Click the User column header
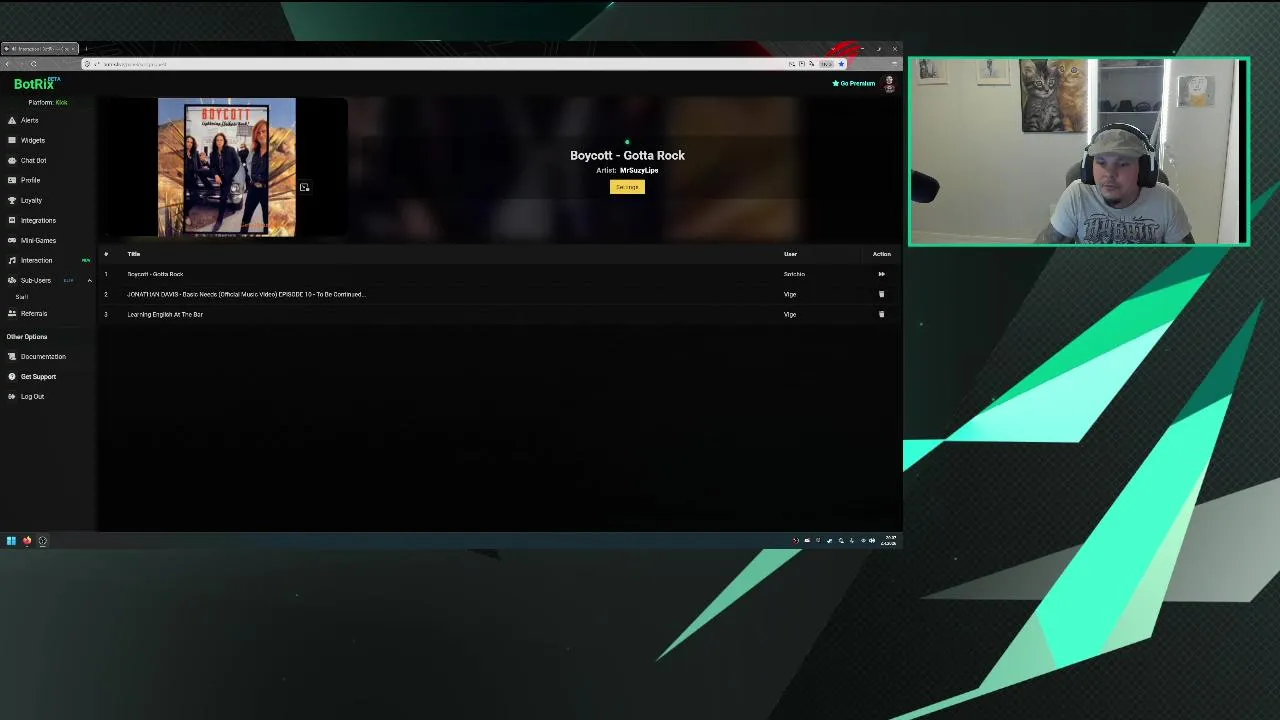 point(790,254)
